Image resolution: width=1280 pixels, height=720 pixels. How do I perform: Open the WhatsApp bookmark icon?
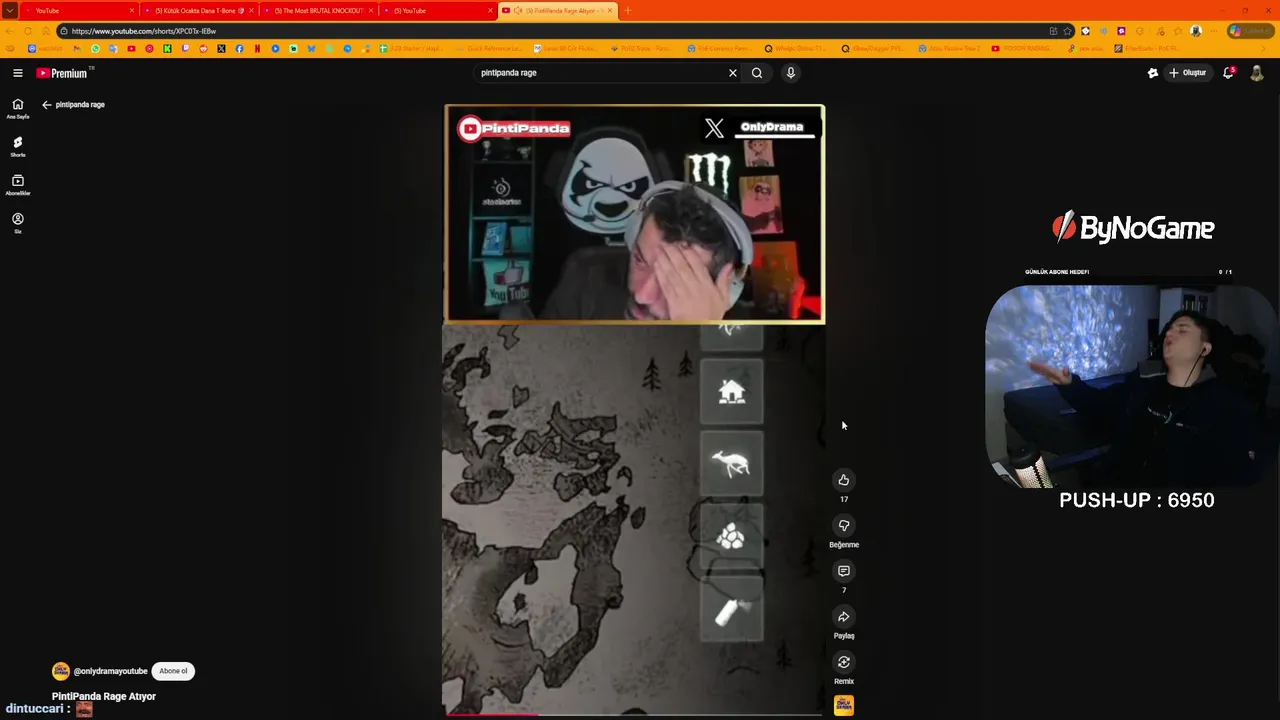coord(95,48)
